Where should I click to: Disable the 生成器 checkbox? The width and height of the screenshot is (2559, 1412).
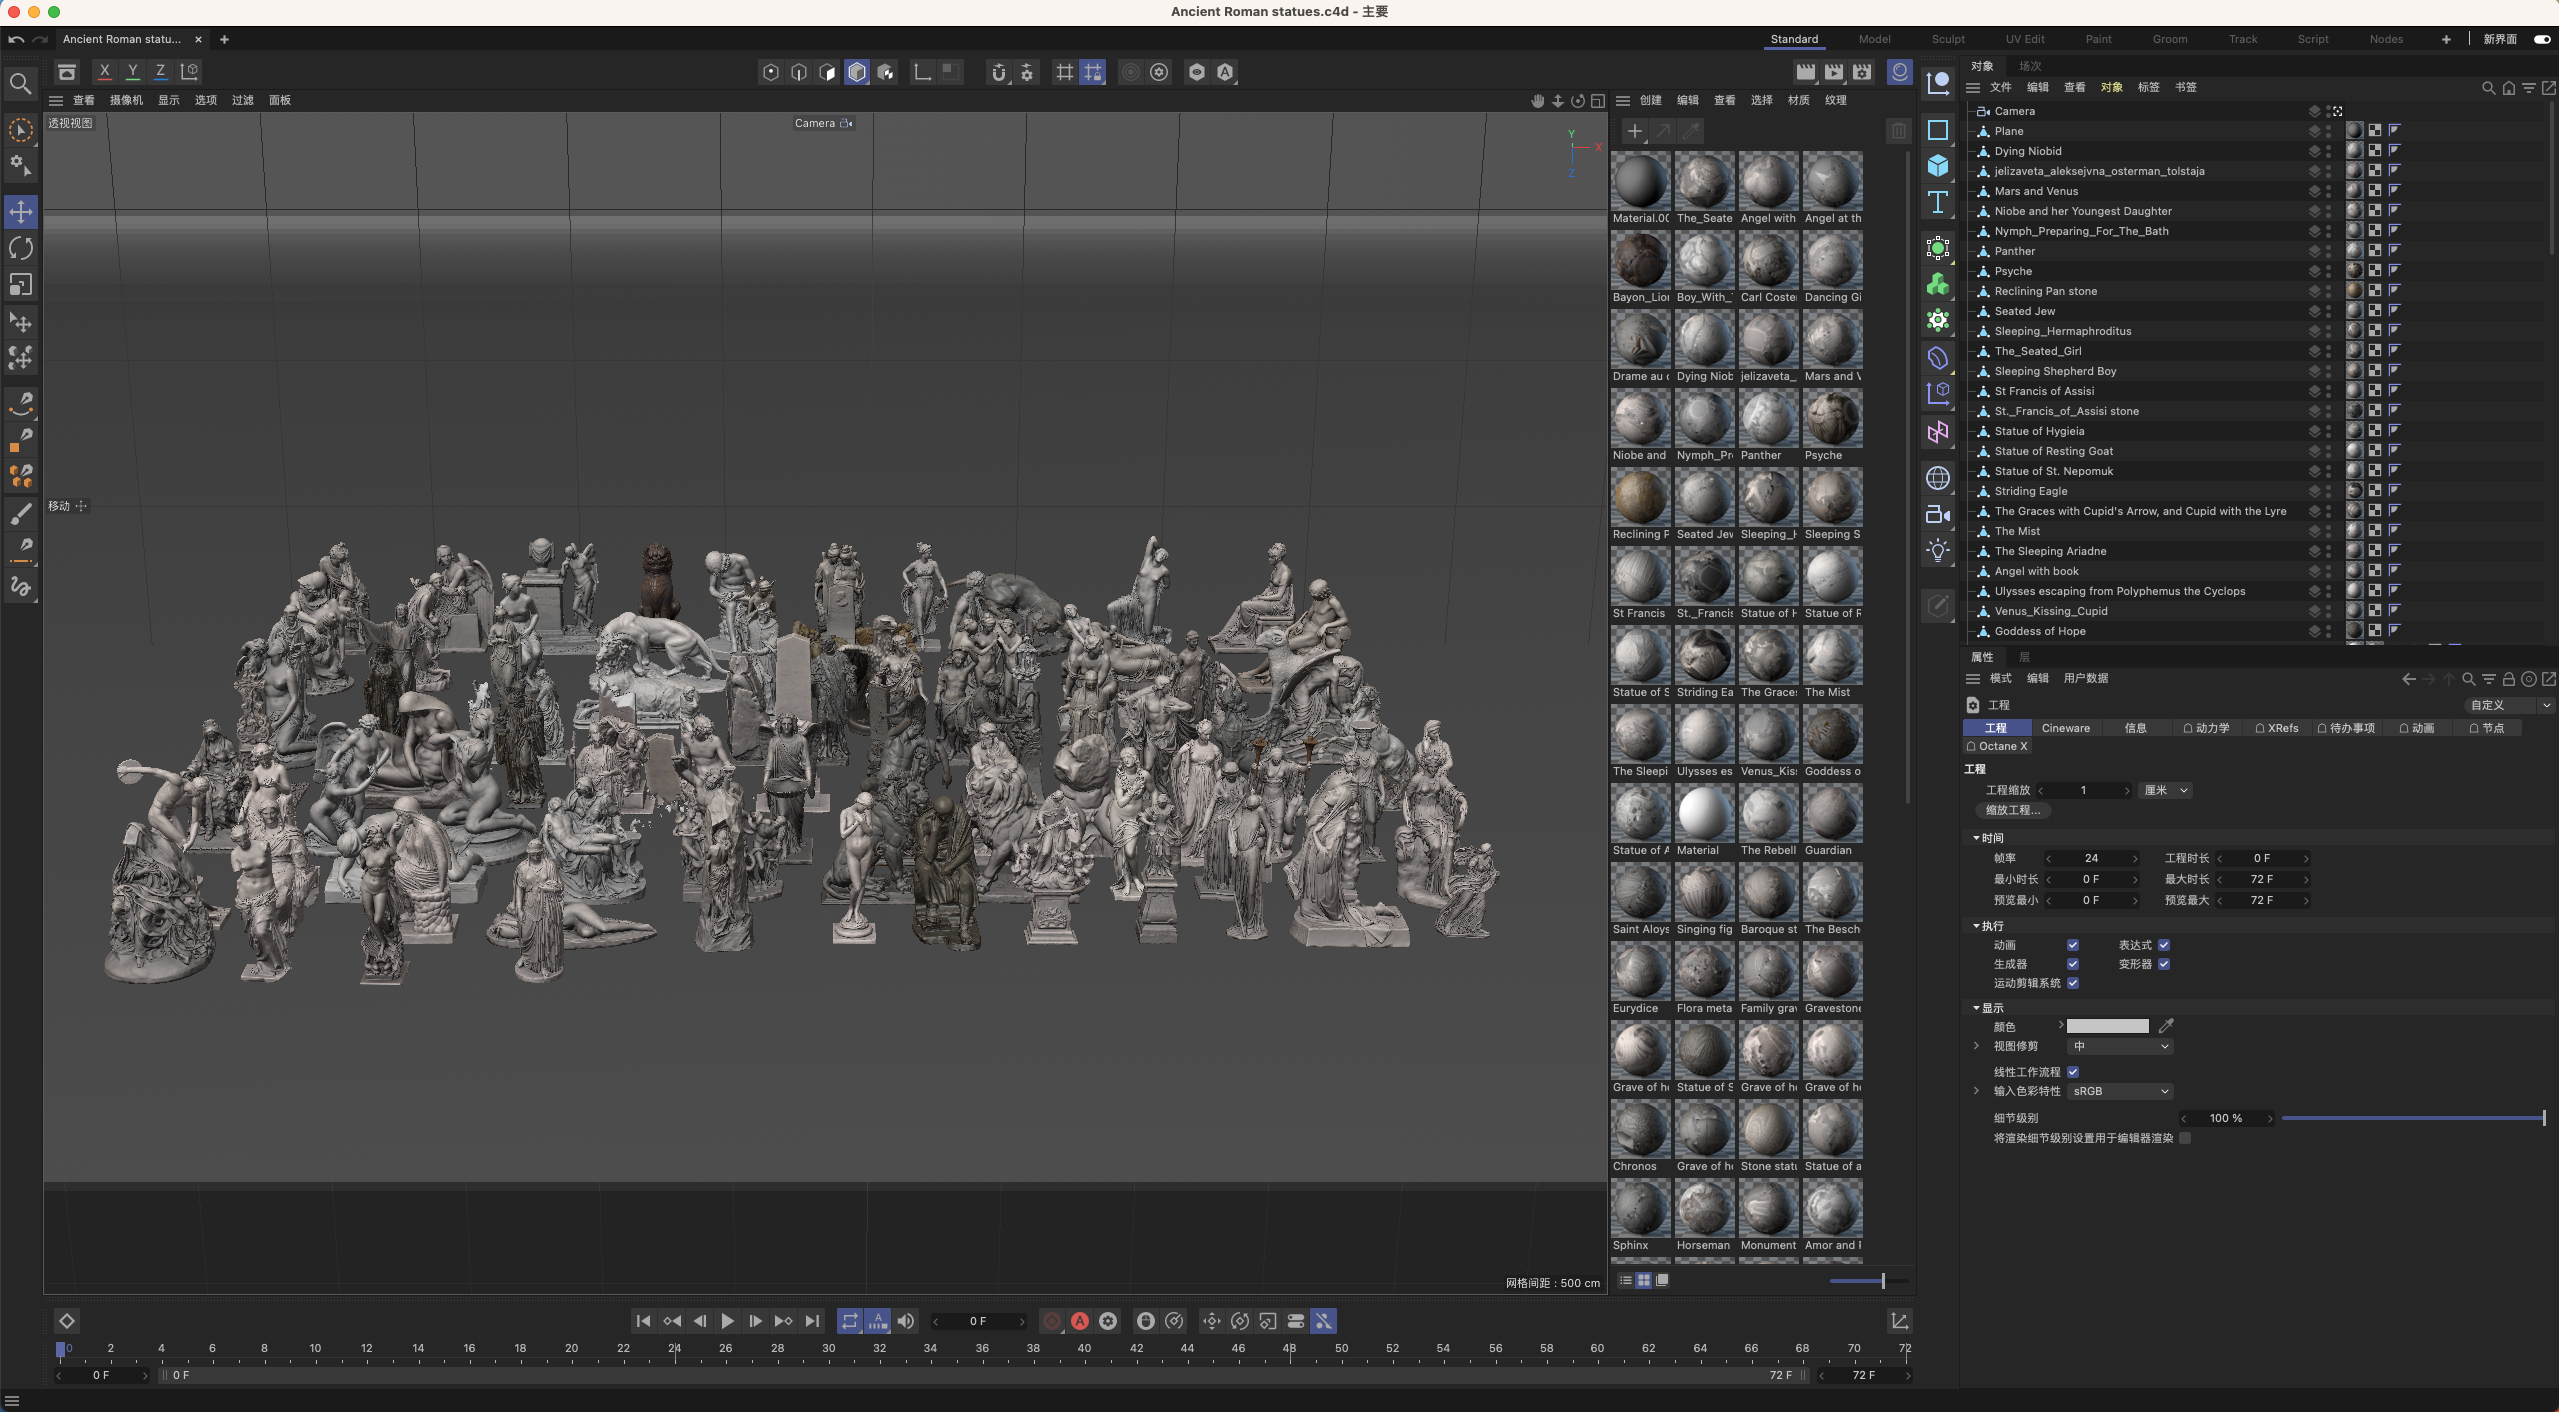point(2073,964)
